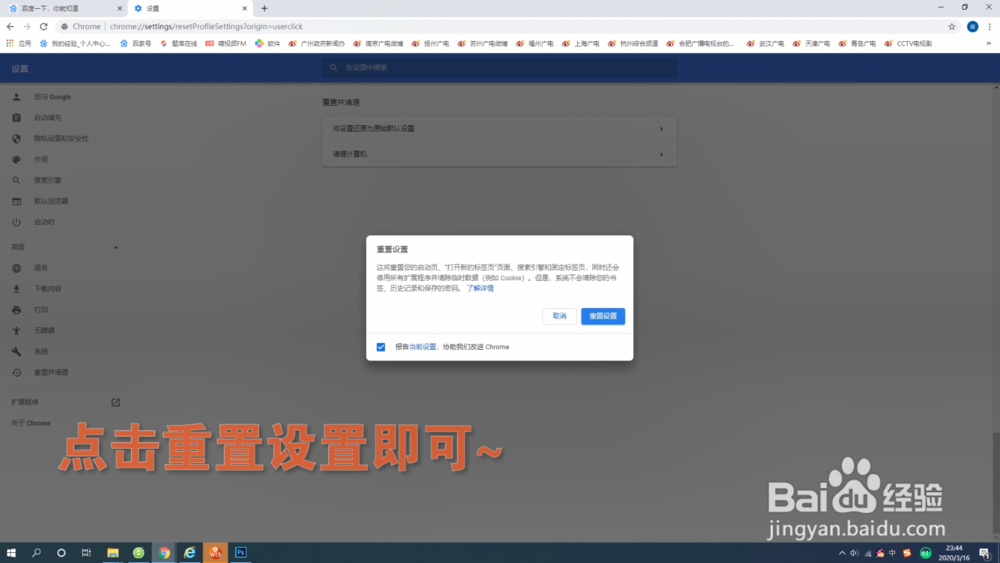1000x563 pixels.
Task: Click the Chrome address bar URL
Action: (206, 27)
